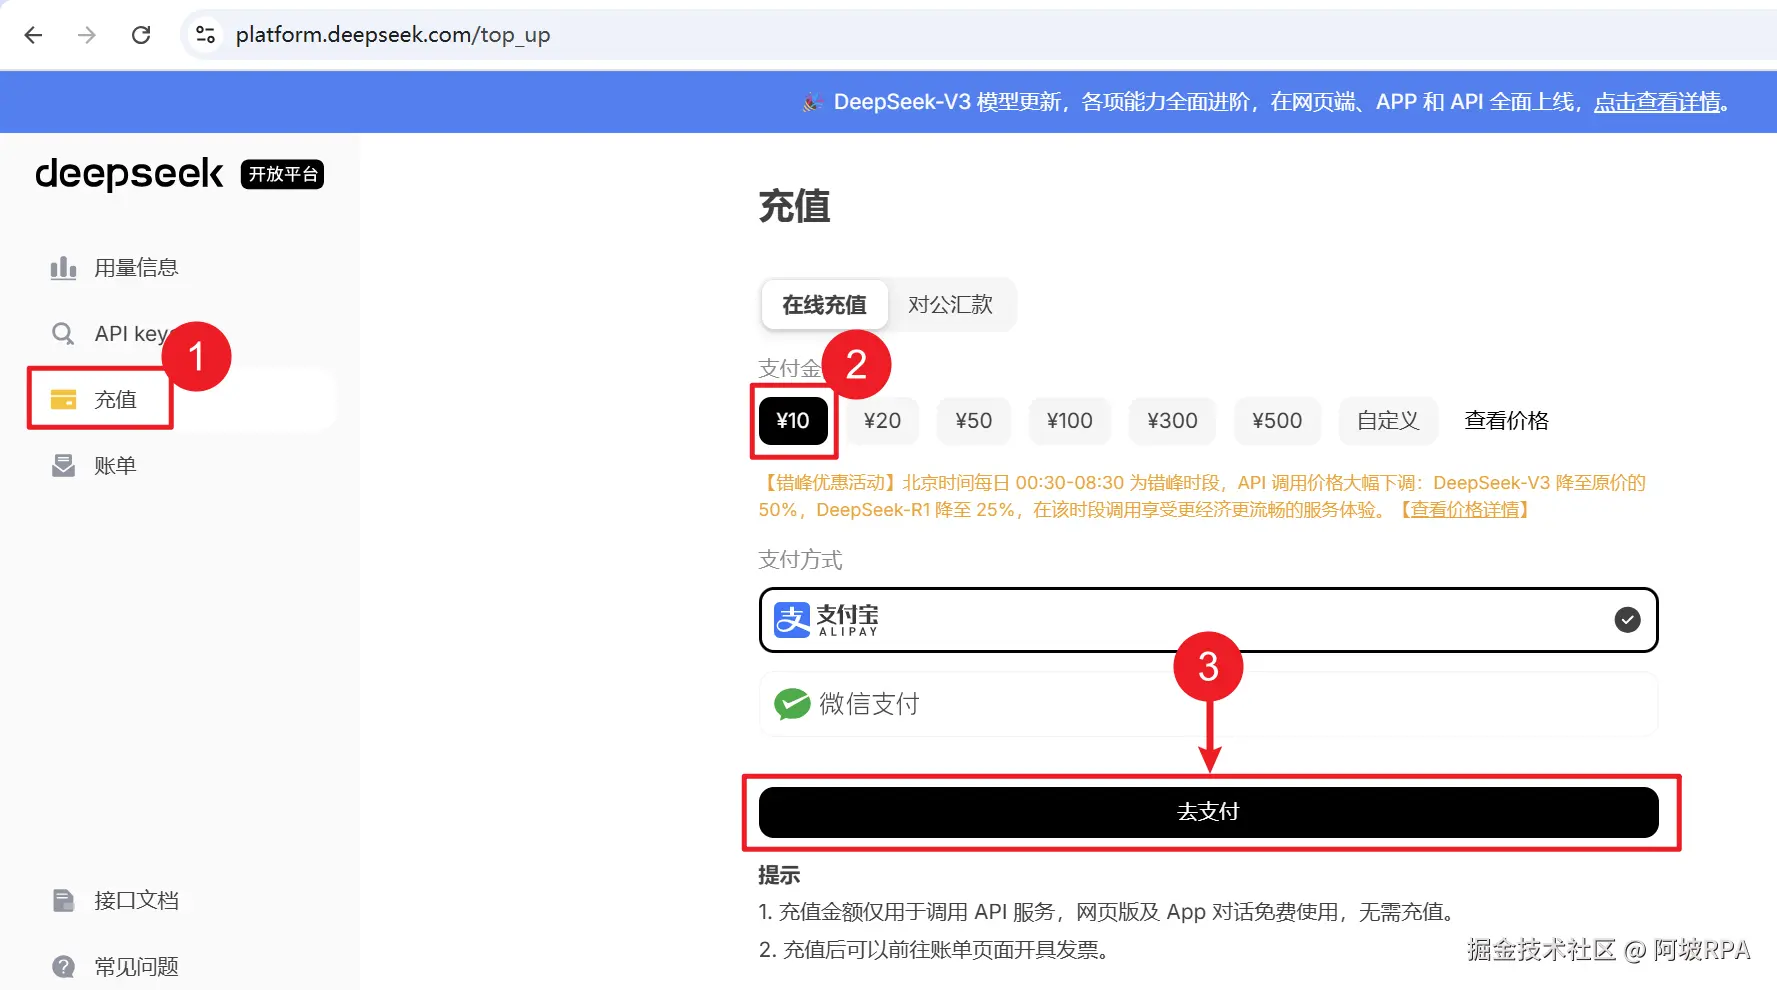Image resolution: width=1777 pixels, height=990 pixels.
Task: Click the 查看价格 link
Action: click(1506, 421)
